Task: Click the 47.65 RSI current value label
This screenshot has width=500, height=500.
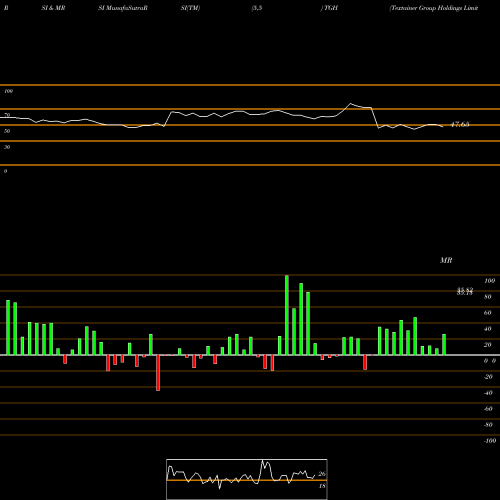Action: pos(460,125)
